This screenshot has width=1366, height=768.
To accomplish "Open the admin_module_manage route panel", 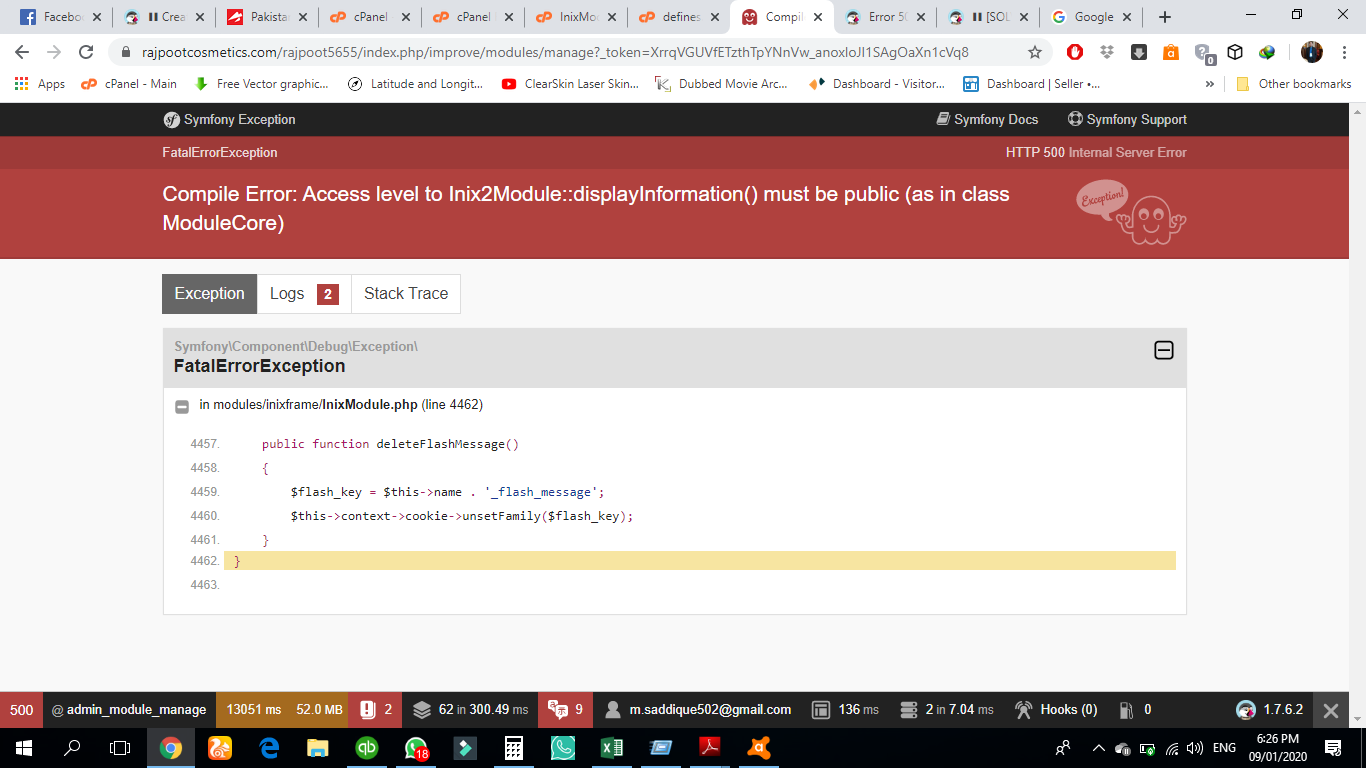I will coord(129,710).
